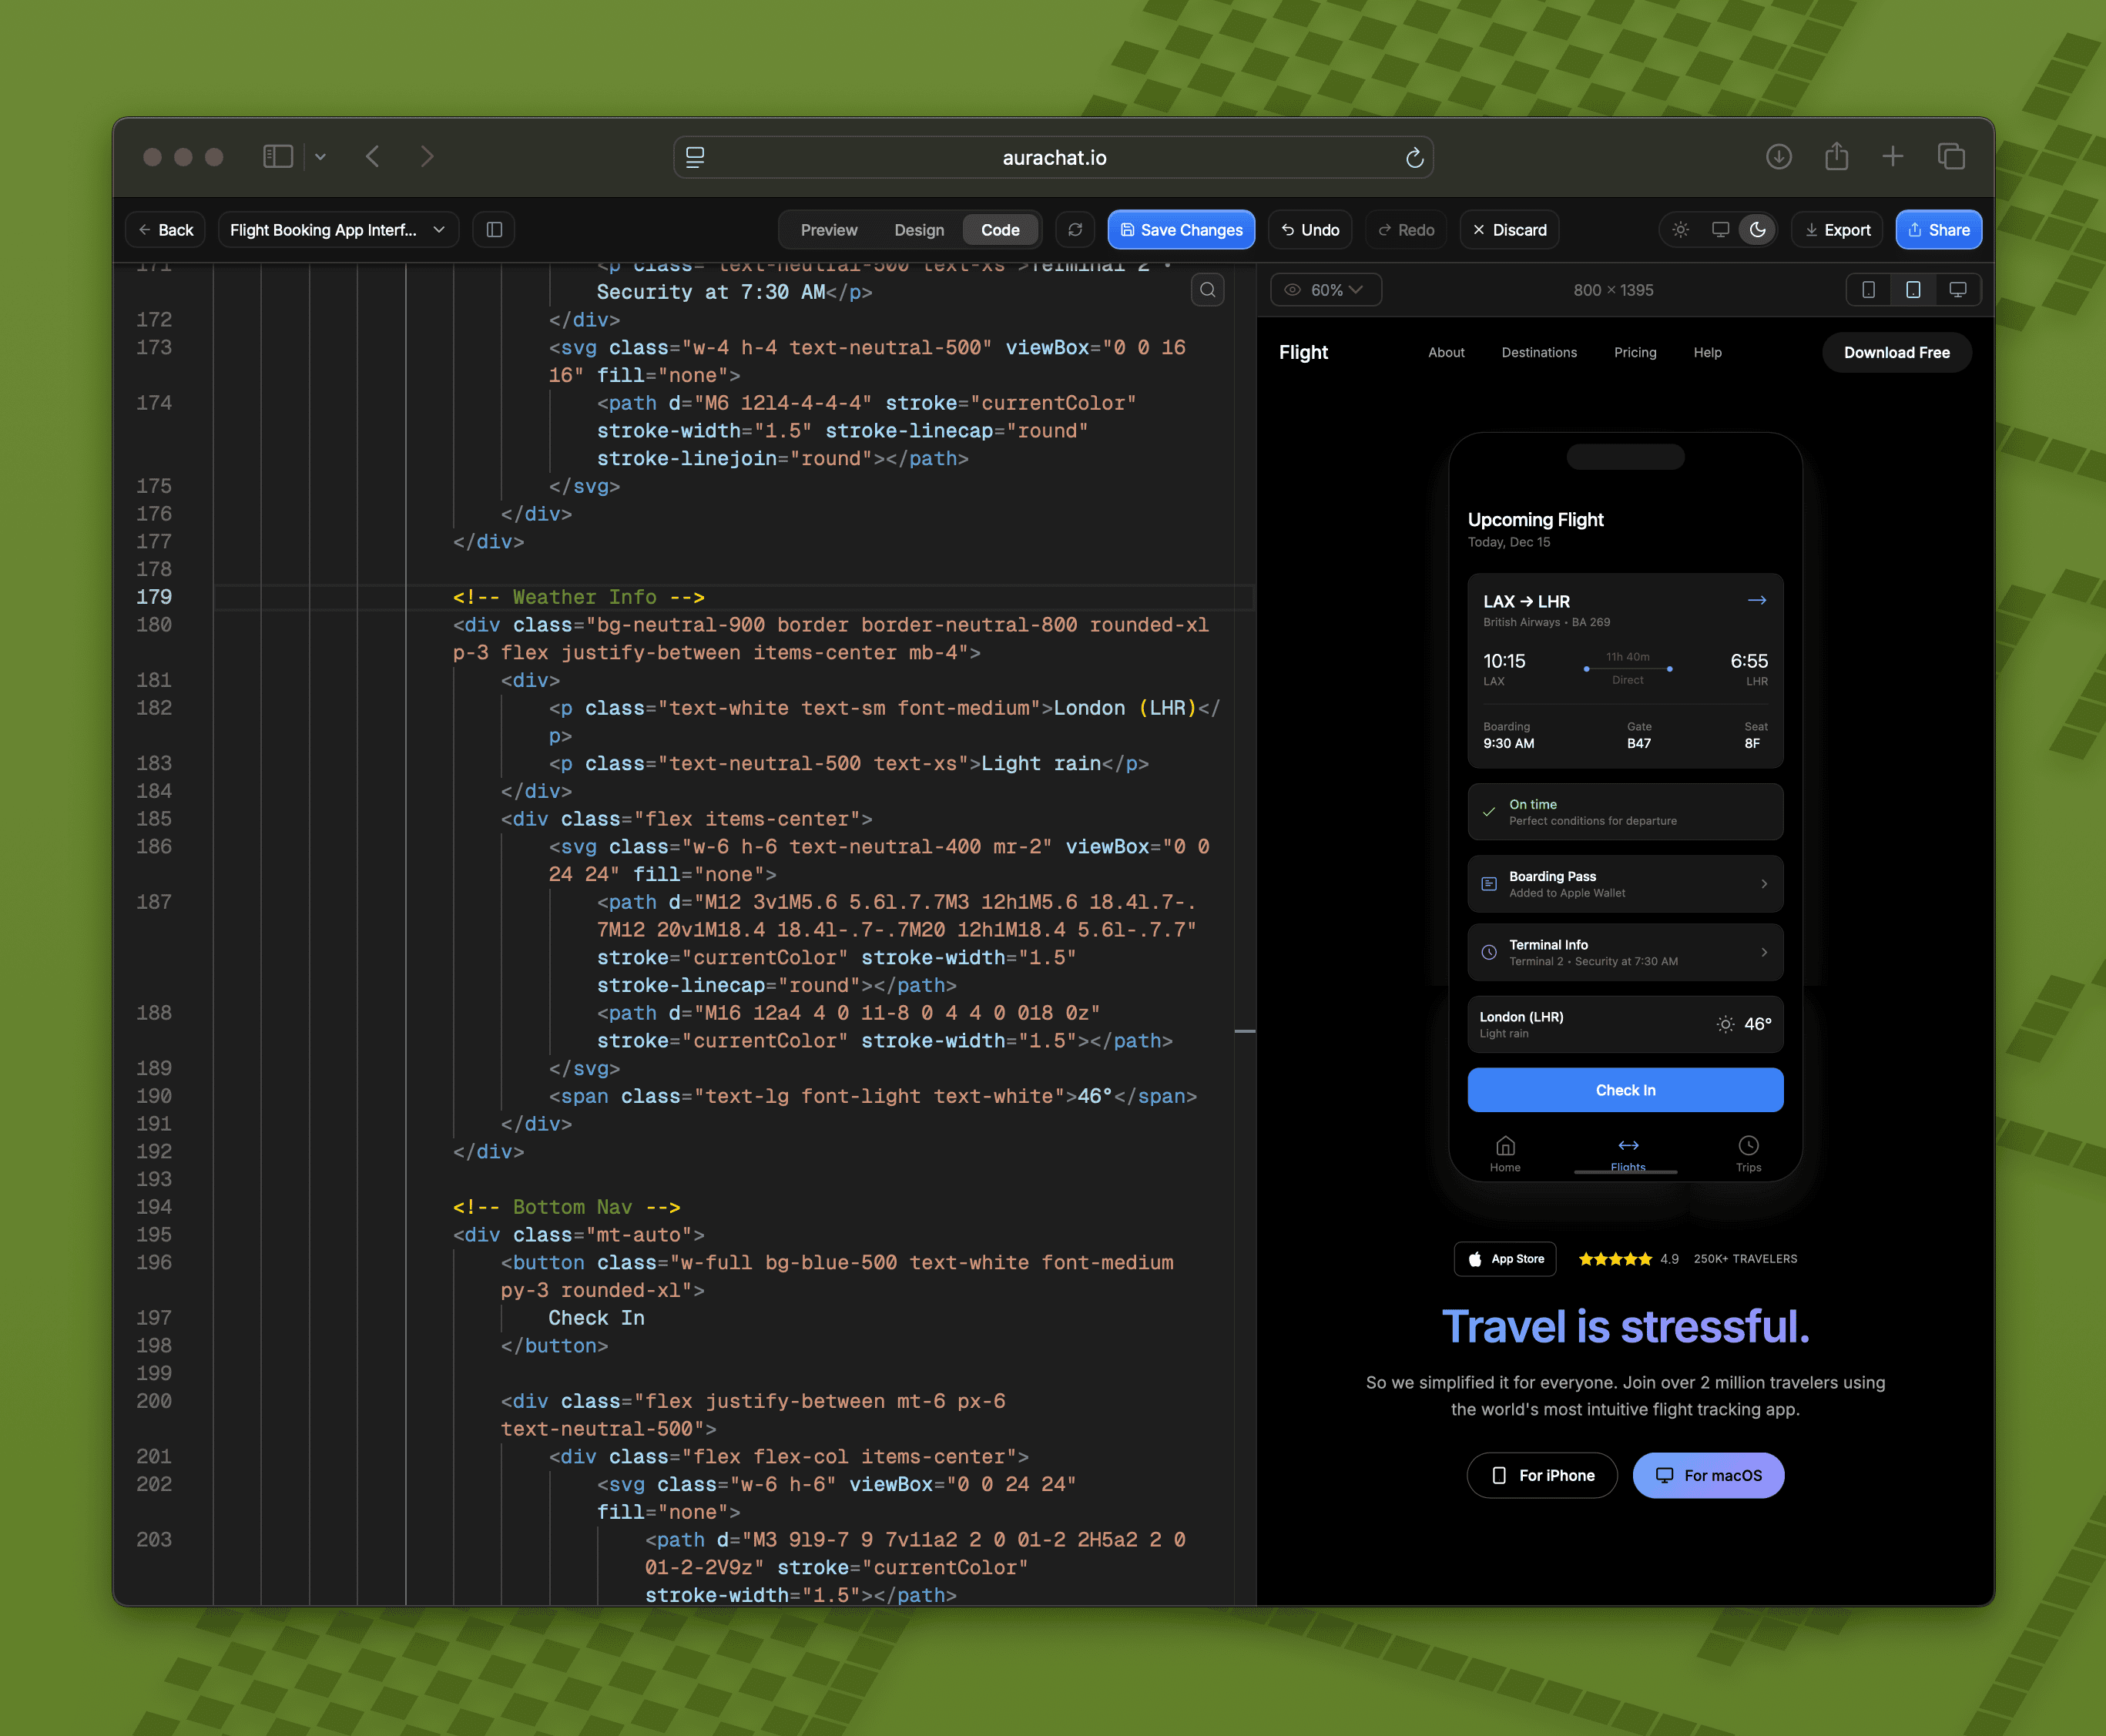Click the Check In button
This screenshot has height=1736, width=2106.
click(1625, 1090)
